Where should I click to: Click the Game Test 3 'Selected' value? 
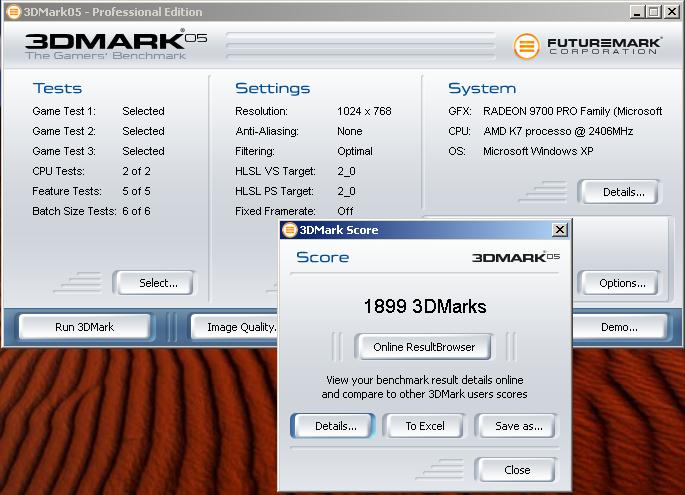click(x=143, y=151)
